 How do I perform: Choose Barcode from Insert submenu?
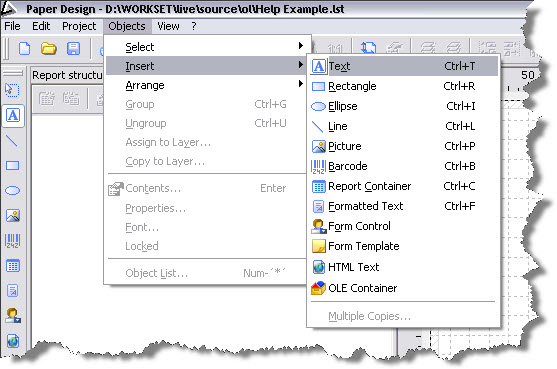coord(404,166)
